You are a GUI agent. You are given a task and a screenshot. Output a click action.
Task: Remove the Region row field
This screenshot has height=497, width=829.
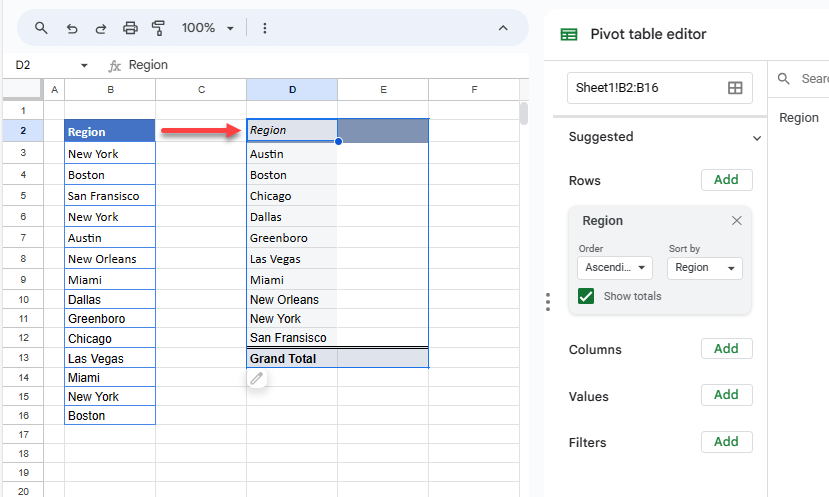point(737,221)
